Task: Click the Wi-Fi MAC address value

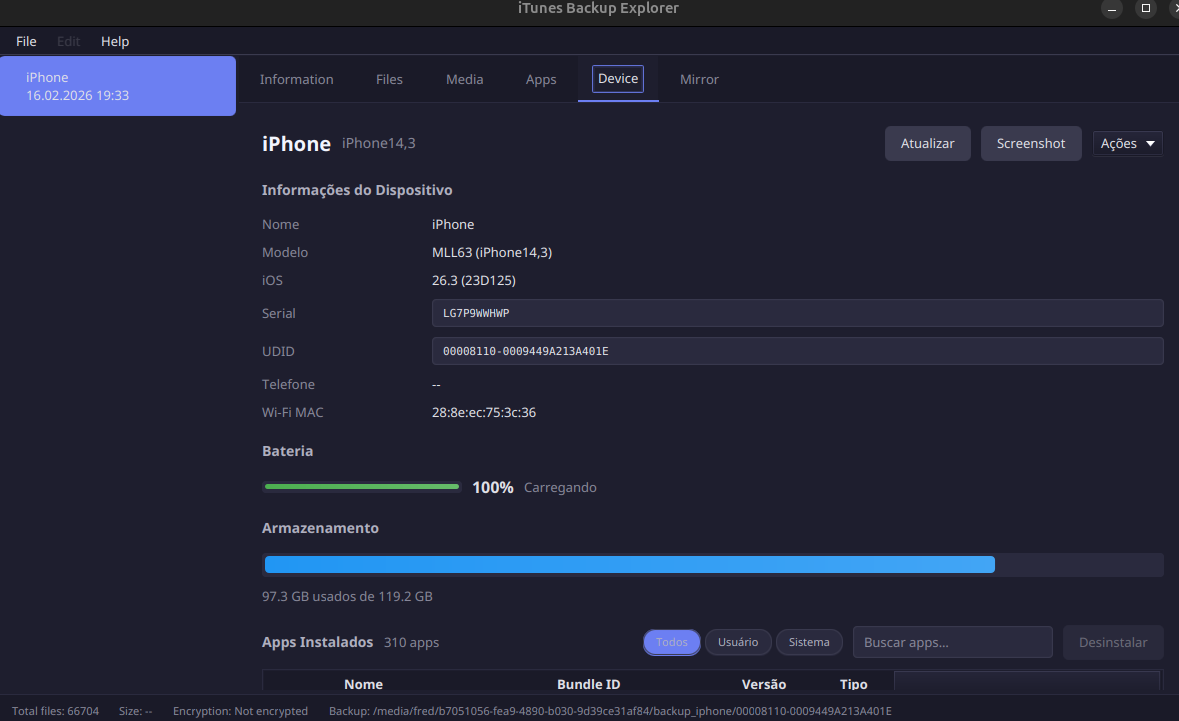Action: click(483, 413)
